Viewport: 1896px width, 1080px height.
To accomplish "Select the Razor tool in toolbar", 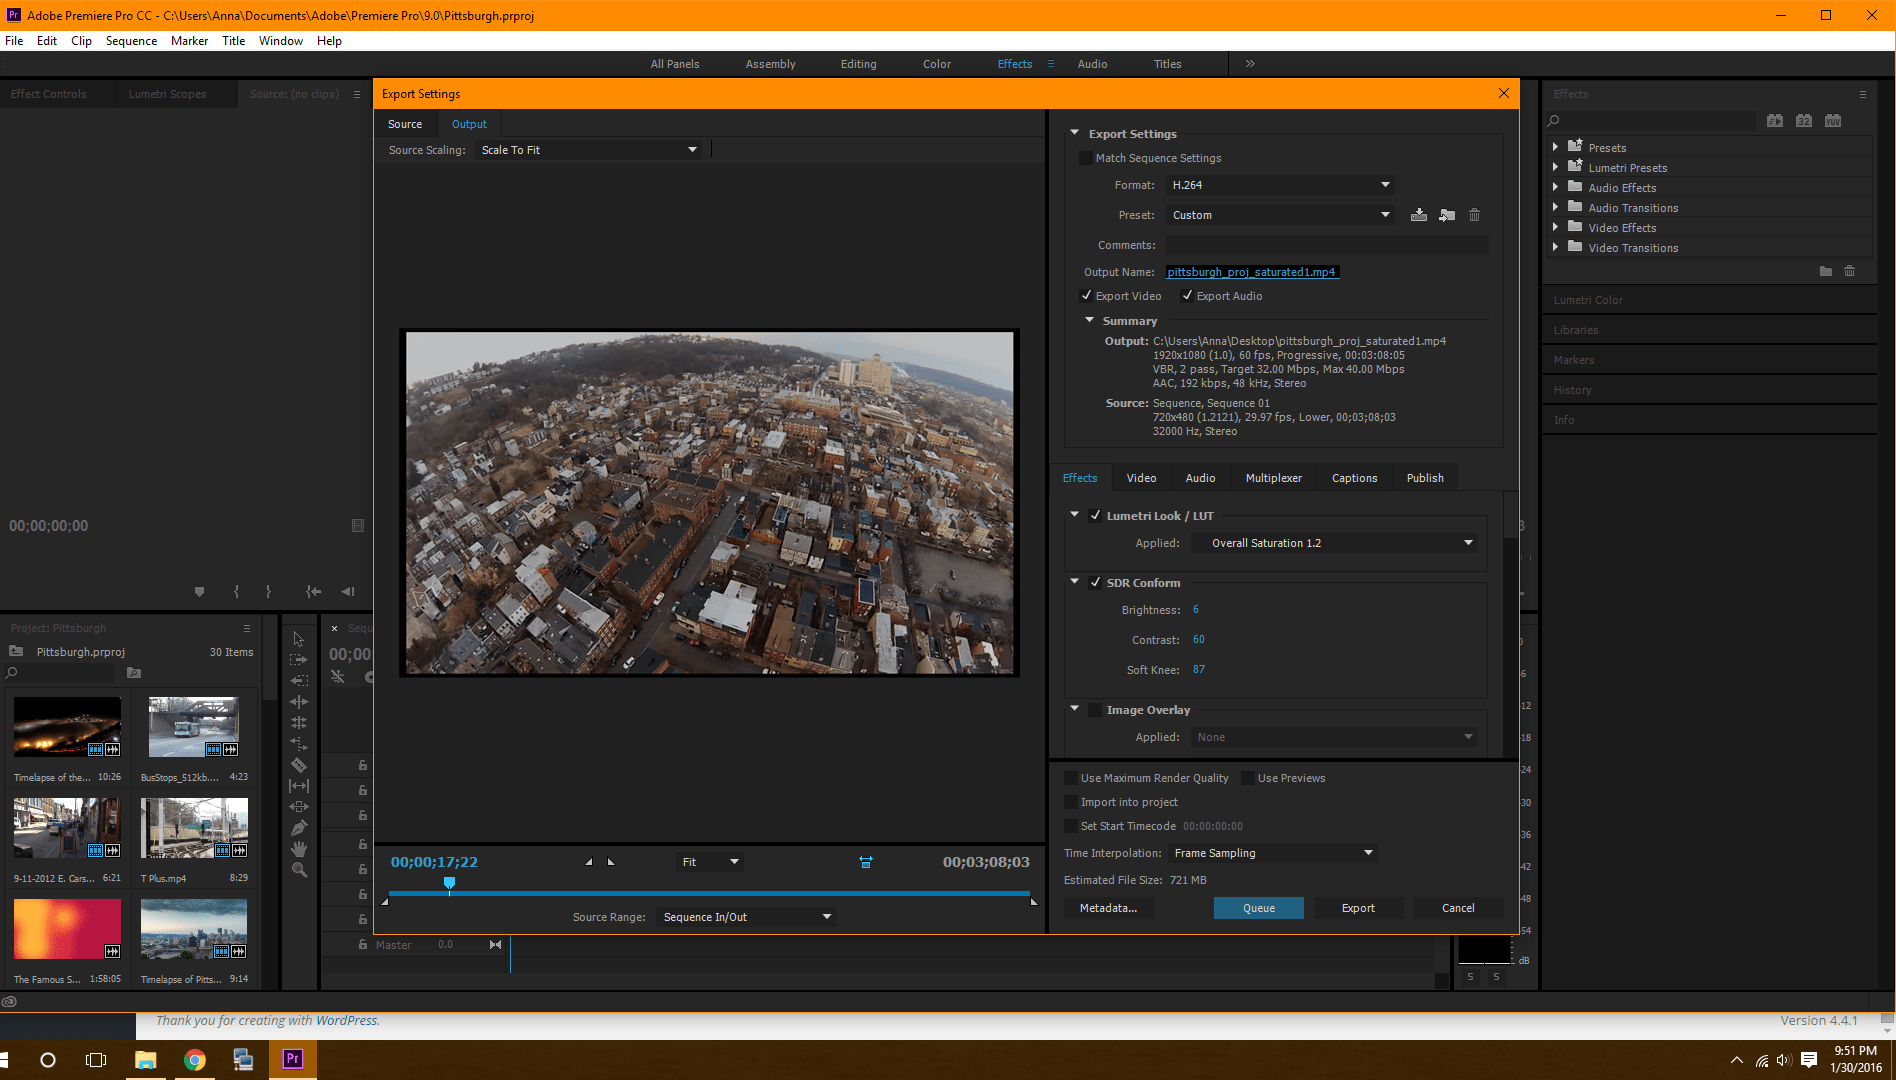I will point(299,765).
